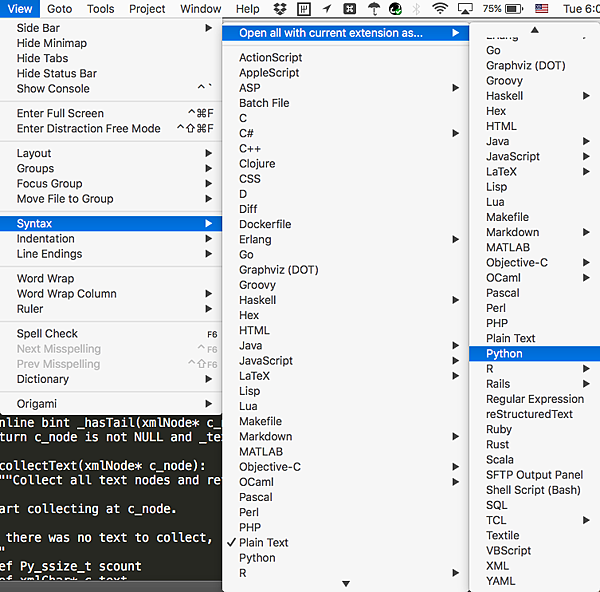Click scroll-up arrow atop rightmost submenu
Viewport: 600px width, 592px height.
coord(534,29)
